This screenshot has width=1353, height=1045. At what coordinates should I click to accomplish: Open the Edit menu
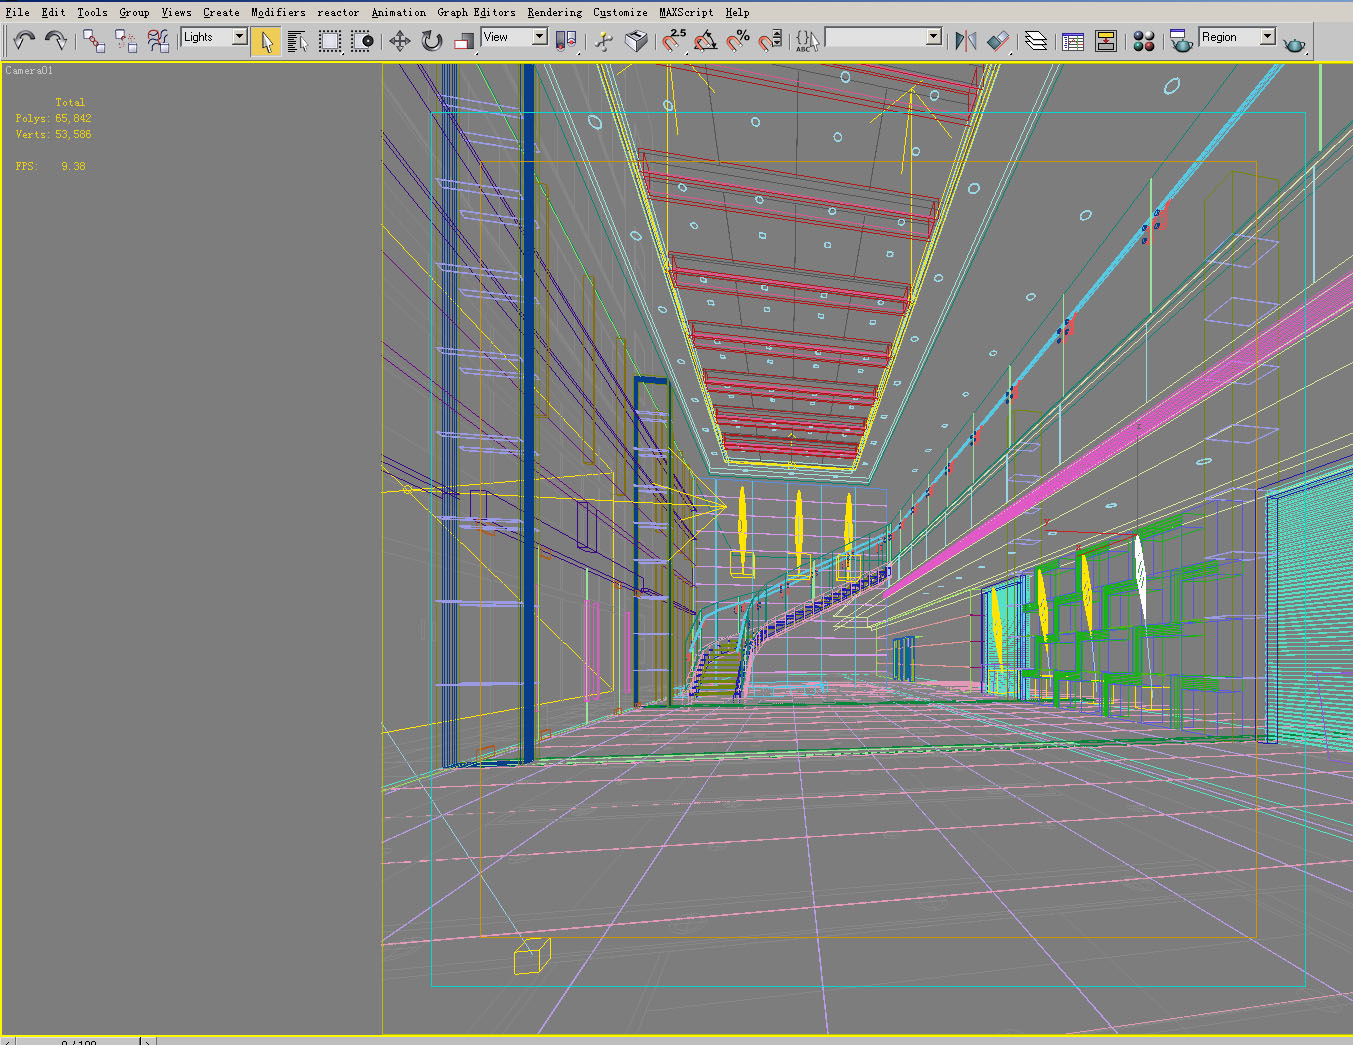coord(53,12)
